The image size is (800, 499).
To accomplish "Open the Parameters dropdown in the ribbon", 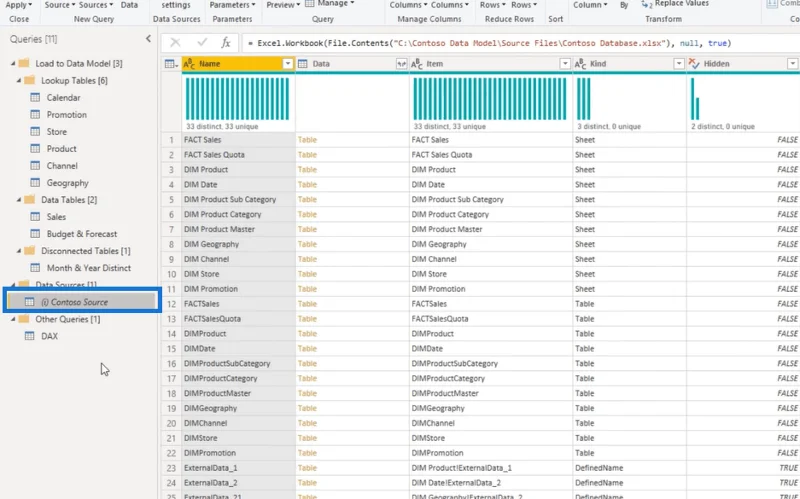I will (232, 5).
